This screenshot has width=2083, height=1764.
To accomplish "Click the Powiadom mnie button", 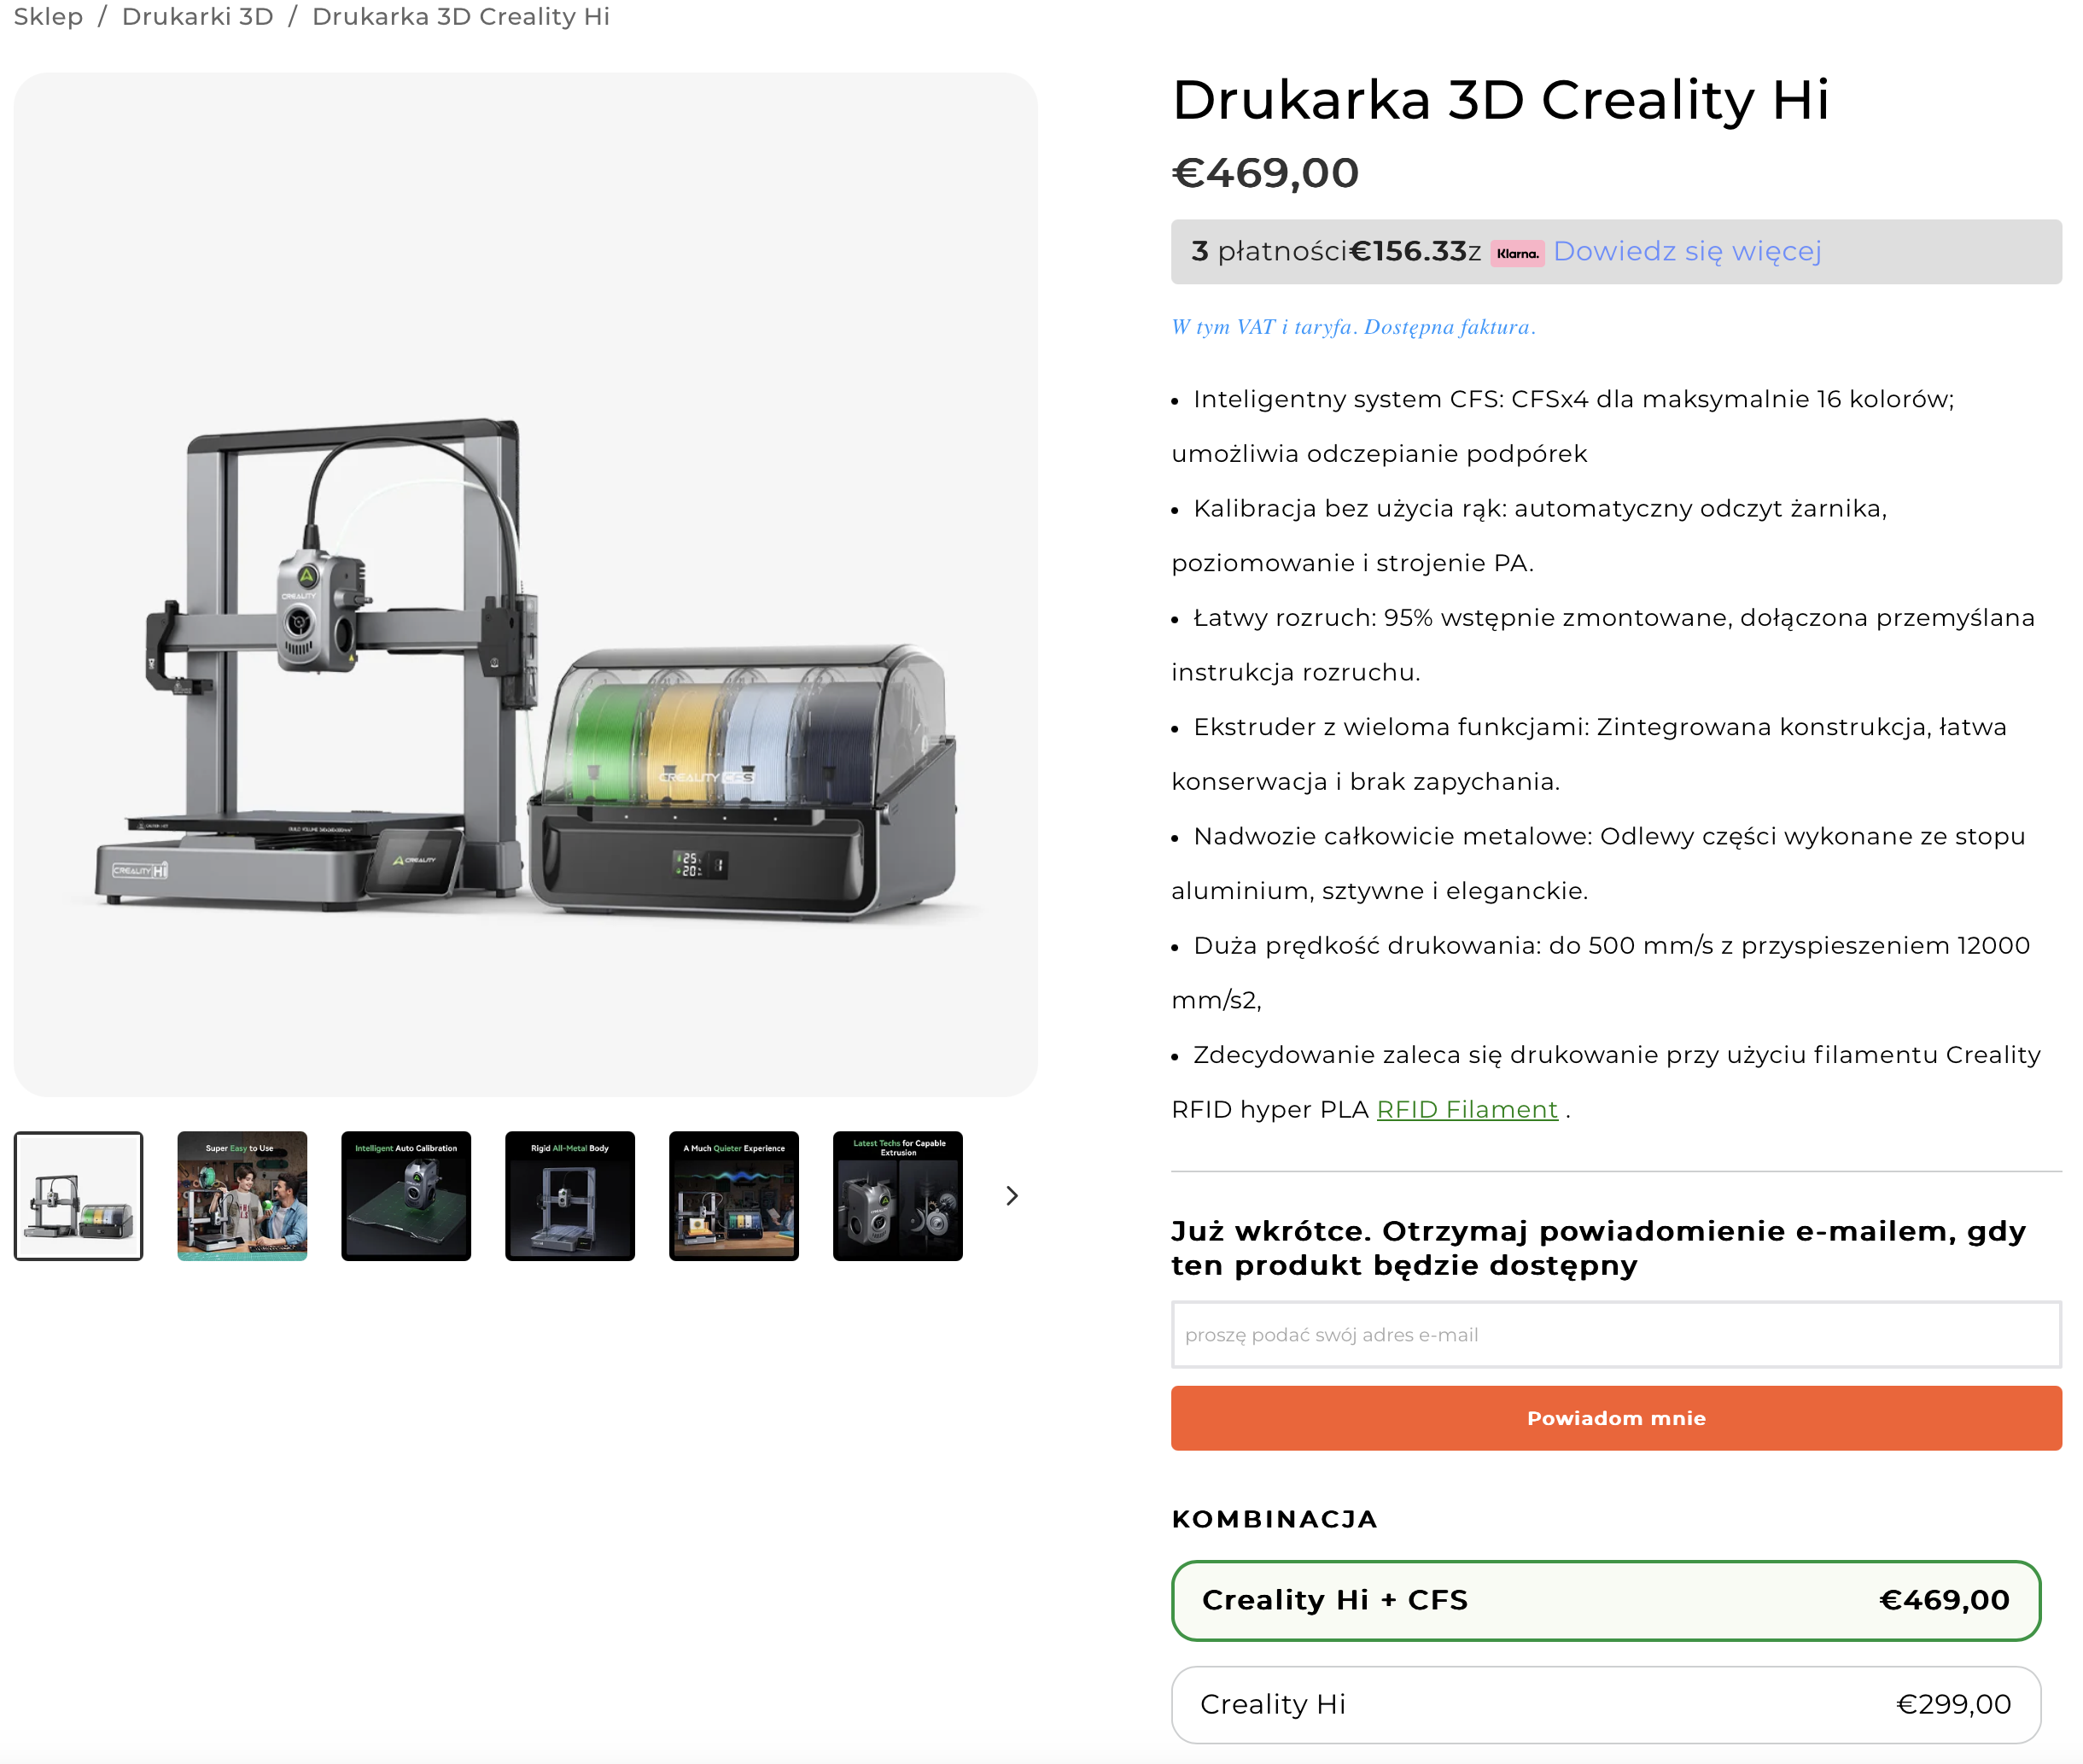I will pyautogui.click(x=1615, y=1418).
